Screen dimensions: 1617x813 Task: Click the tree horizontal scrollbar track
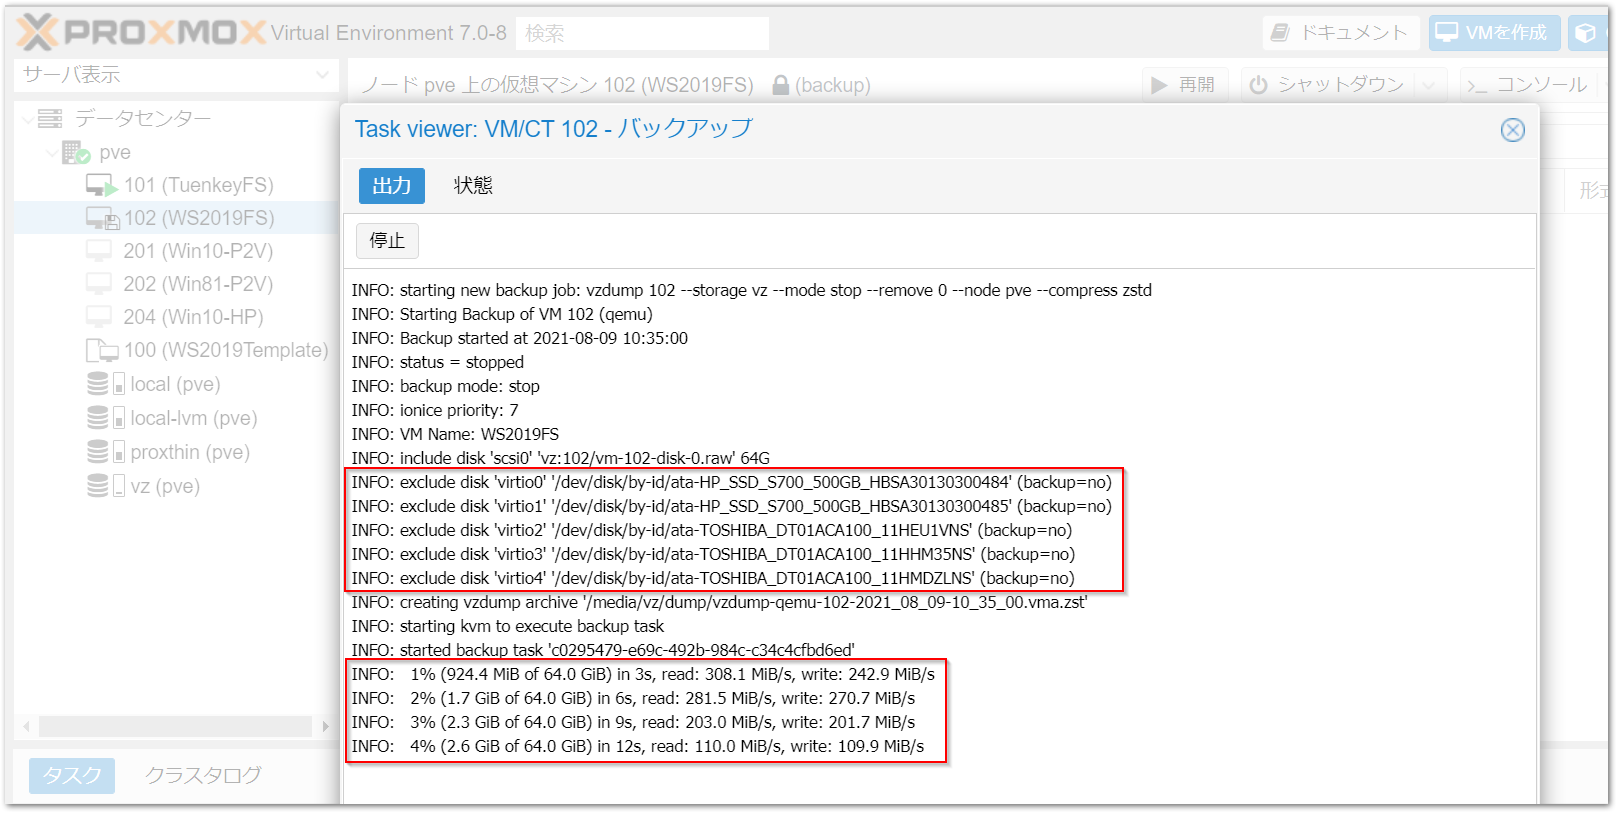[176, 727]
